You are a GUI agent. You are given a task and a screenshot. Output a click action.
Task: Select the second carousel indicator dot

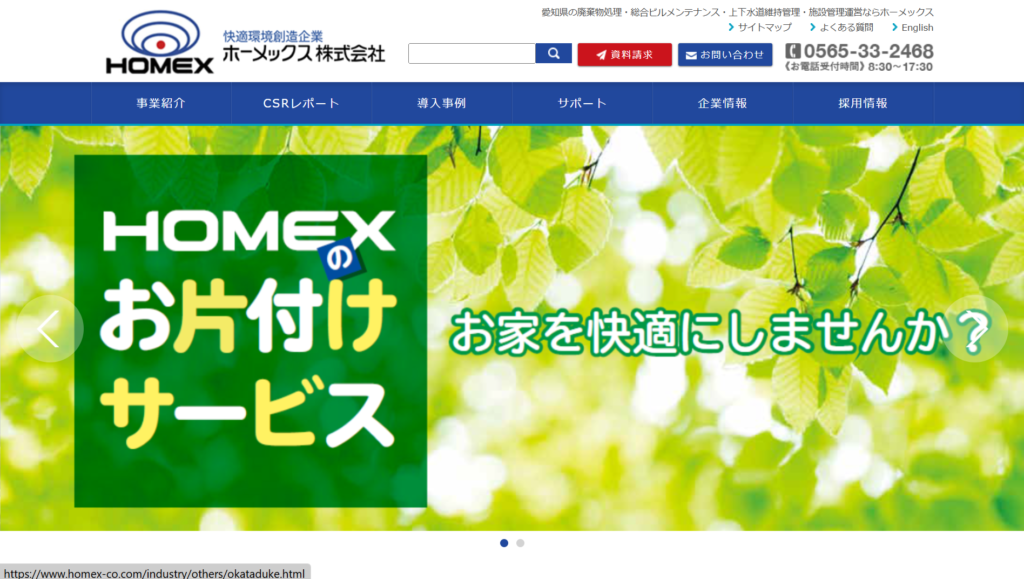520,543
